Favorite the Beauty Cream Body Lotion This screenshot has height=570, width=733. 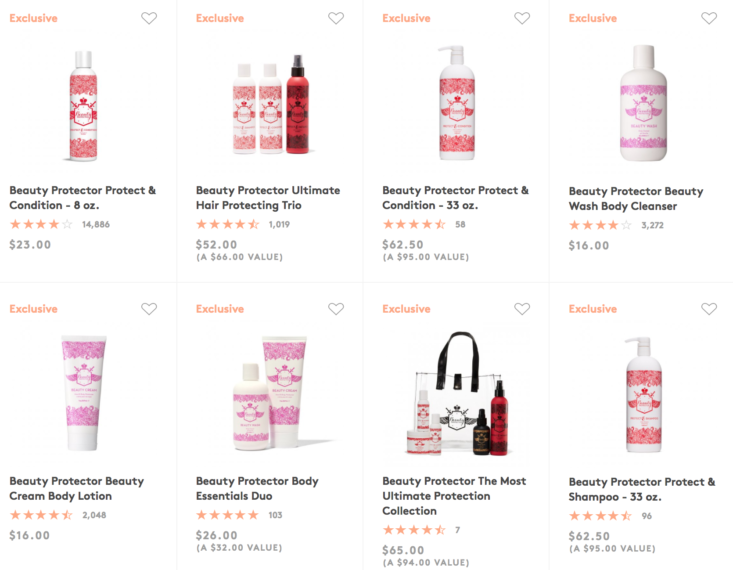click(x=149, y=309)
